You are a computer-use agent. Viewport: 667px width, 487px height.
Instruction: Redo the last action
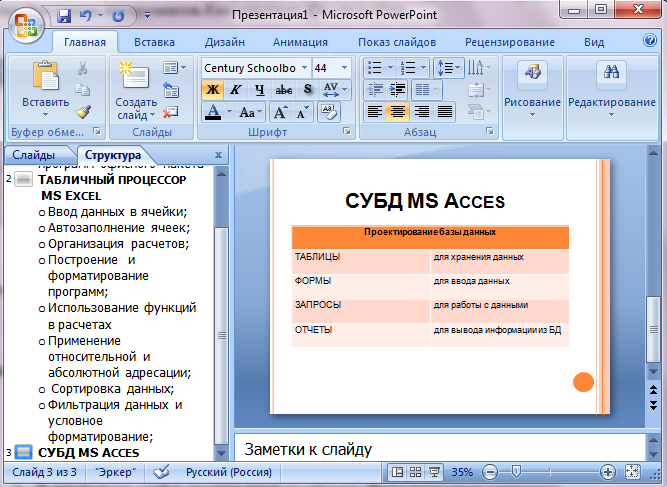coord(118,16)
